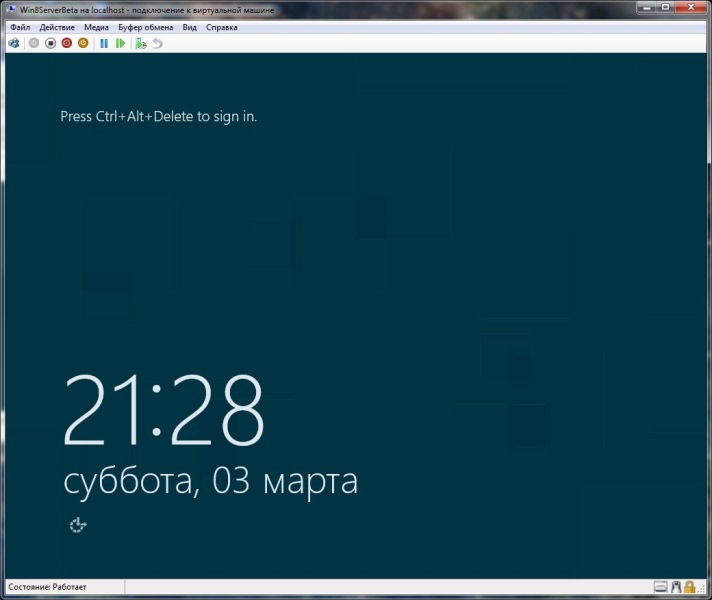Click the padlock icon in status bar
Screen dimensions: 712x600
pos(690,587)
